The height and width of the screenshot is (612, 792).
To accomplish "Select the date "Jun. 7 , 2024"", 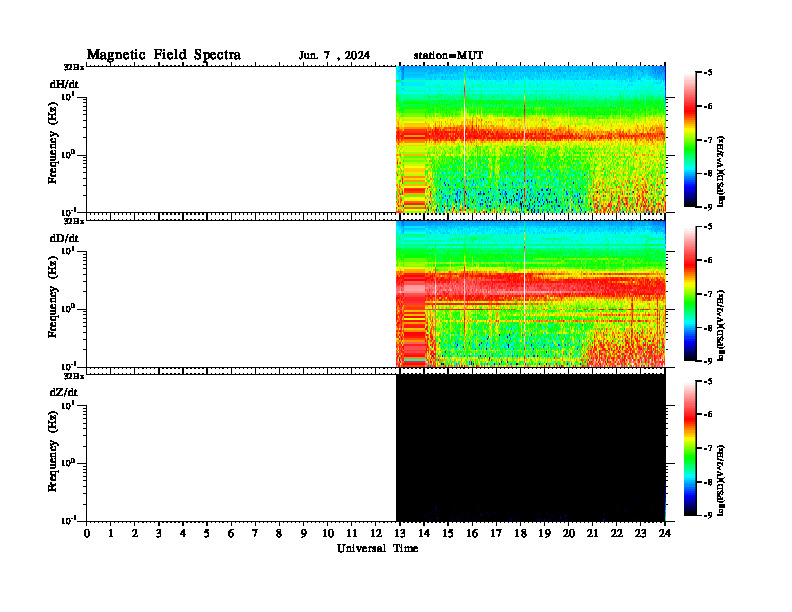I will pyautogui.click(x=334, y=55).
